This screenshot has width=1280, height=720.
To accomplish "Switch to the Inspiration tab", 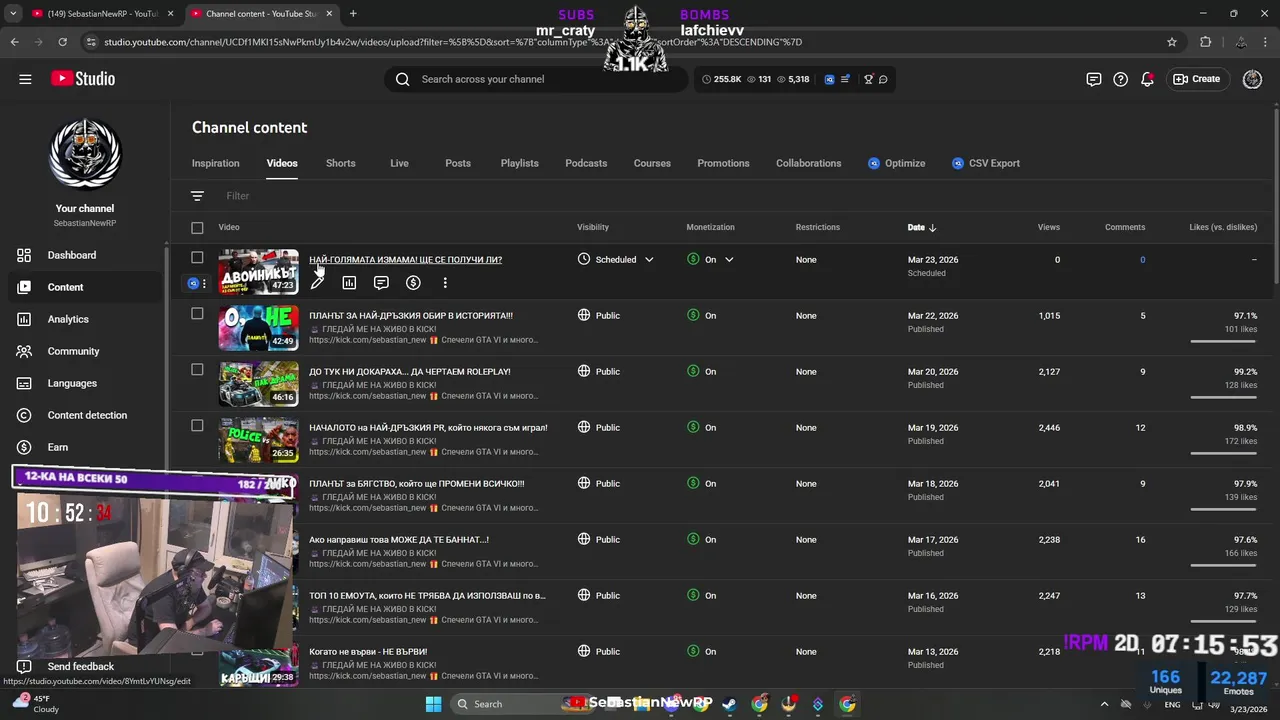I will [x=216, y=163].
